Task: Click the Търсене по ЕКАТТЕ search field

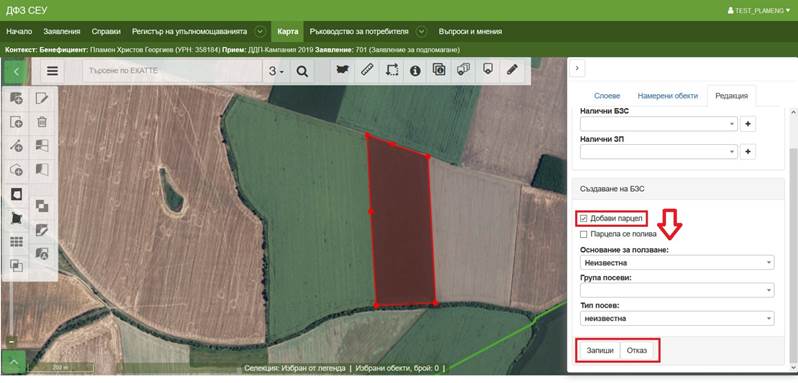Action: [x=172, y=71]
